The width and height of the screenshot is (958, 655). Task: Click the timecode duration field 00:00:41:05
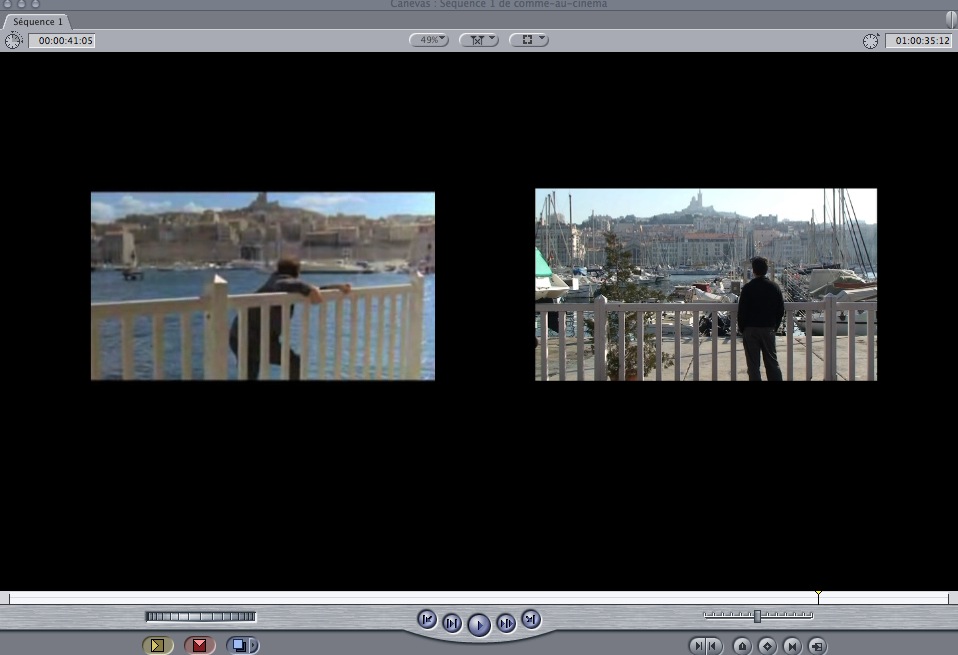(x=62, y=40)
